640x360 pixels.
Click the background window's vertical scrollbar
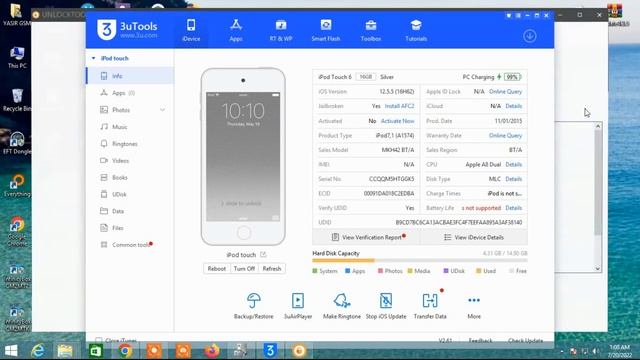pos(598,198)
